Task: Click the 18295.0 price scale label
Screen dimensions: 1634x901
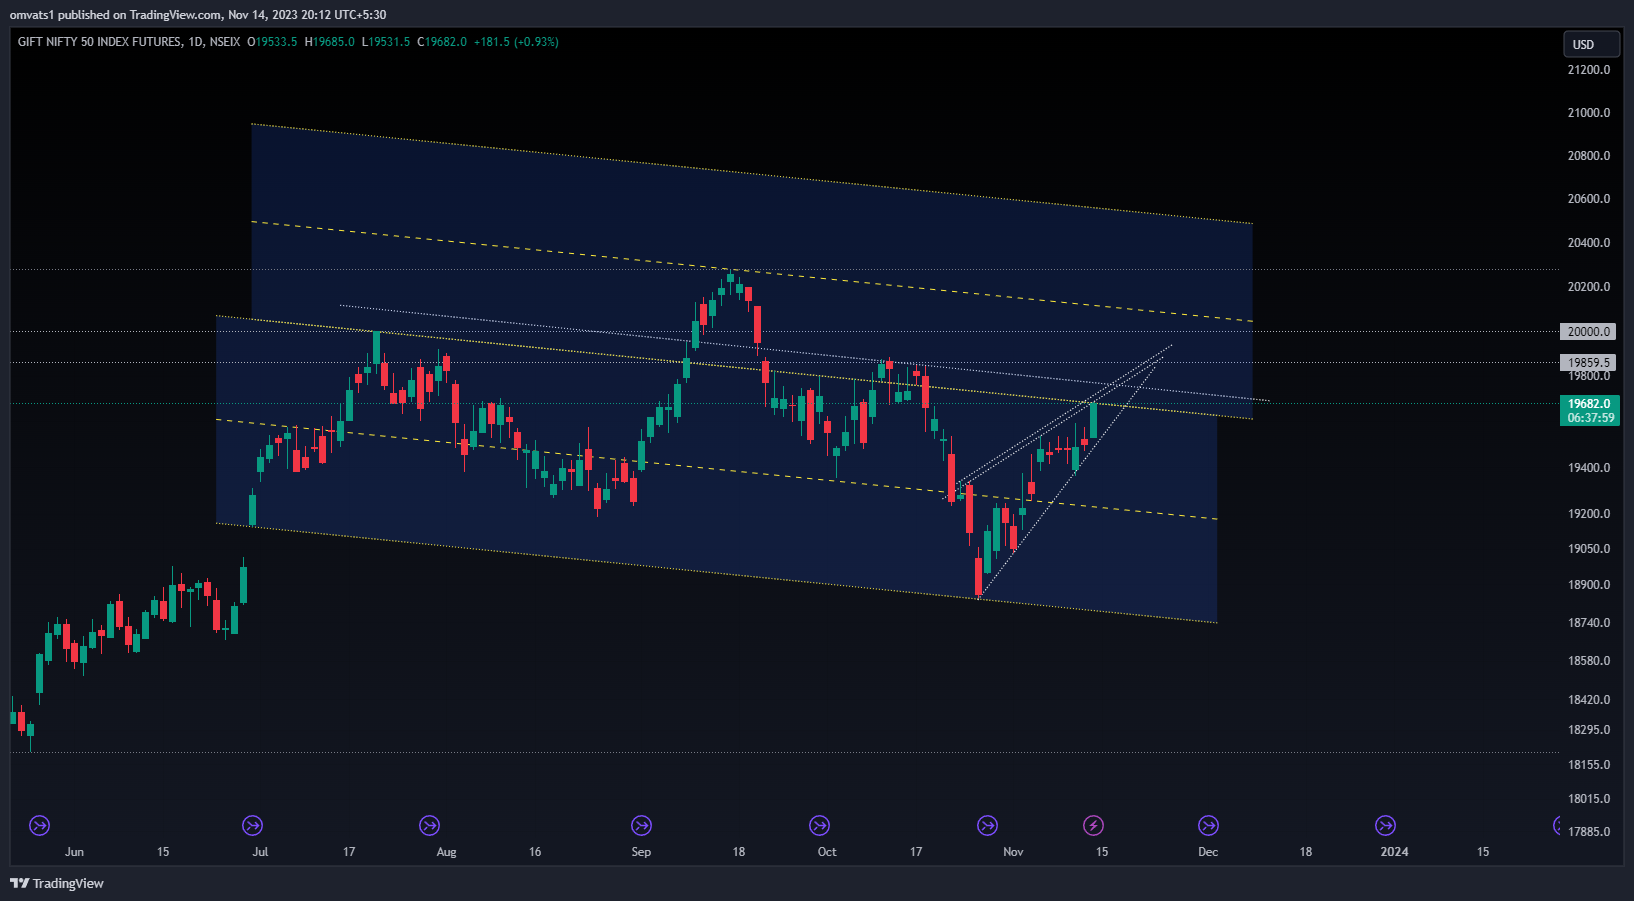Action: [1589, 730]
